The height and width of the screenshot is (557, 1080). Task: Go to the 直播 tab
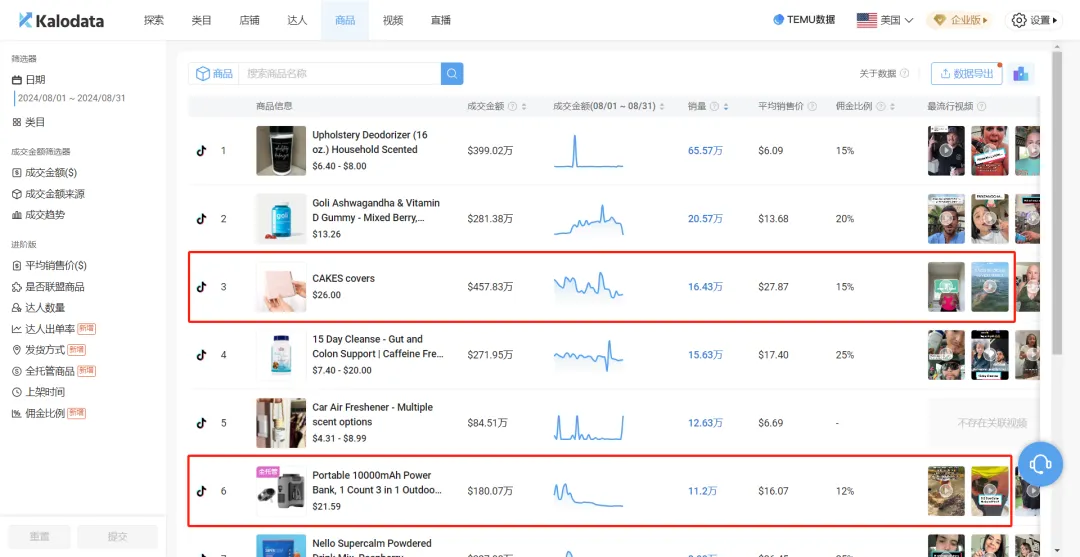441,20
